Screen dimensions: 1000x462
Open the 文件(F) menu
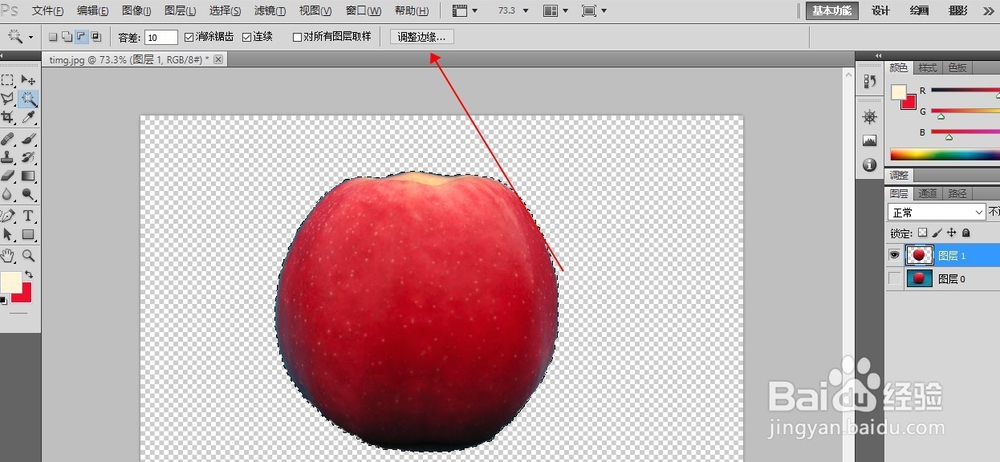coord(48,11)
